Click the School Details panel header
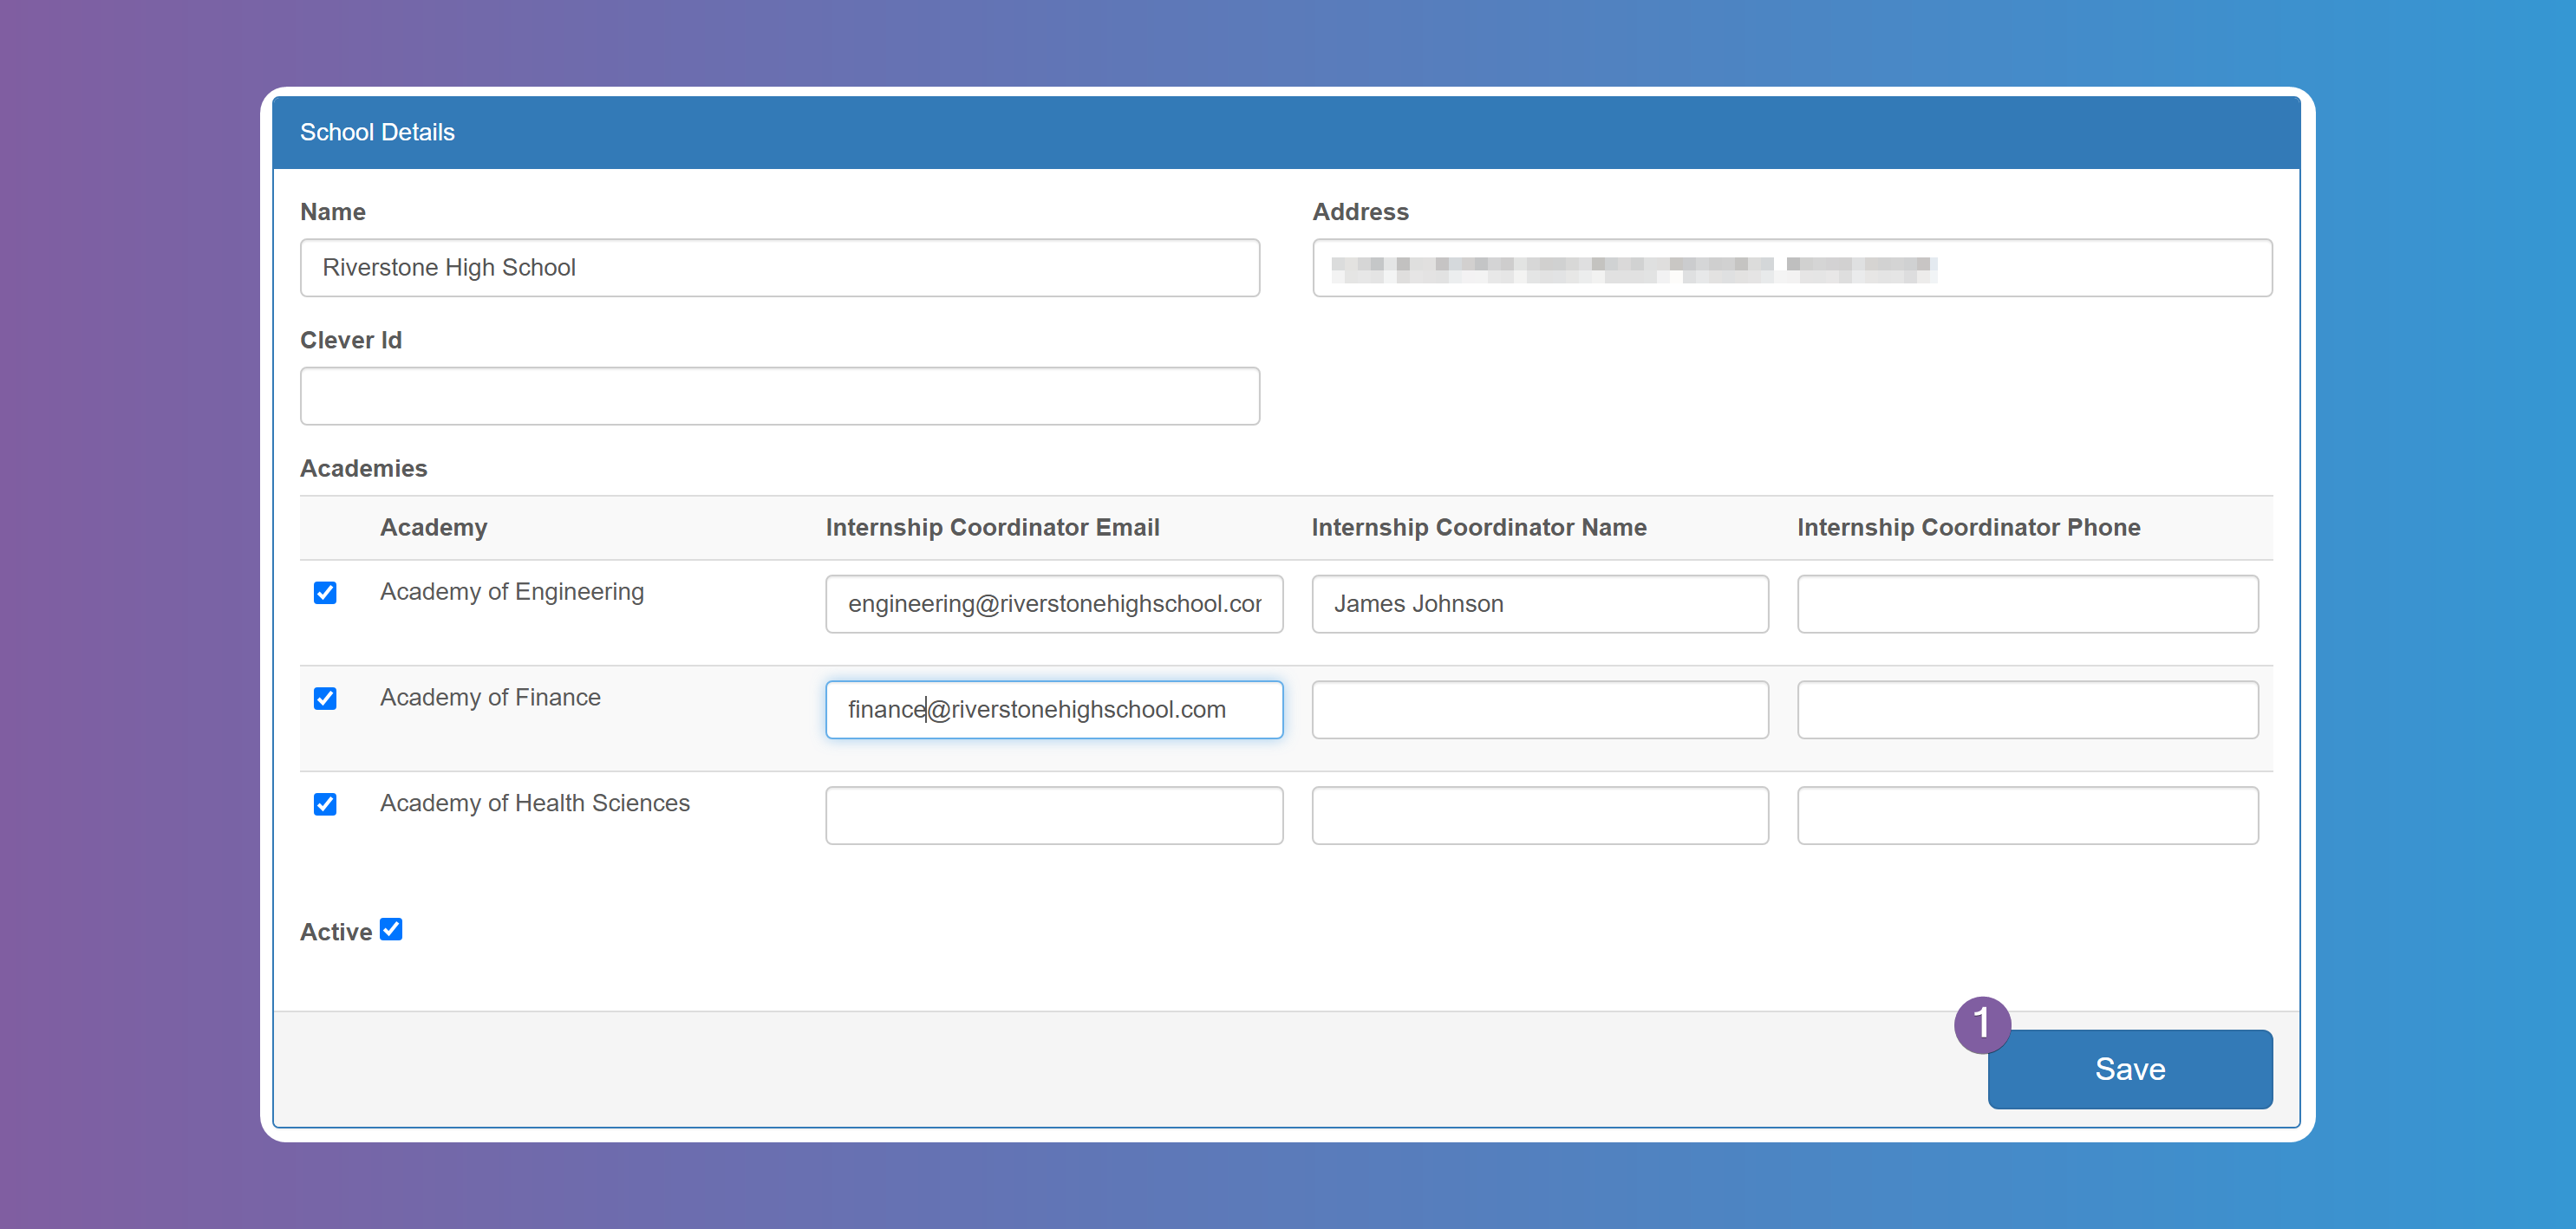This screenshot has height=1229, width=2576. click(1286, 132)
